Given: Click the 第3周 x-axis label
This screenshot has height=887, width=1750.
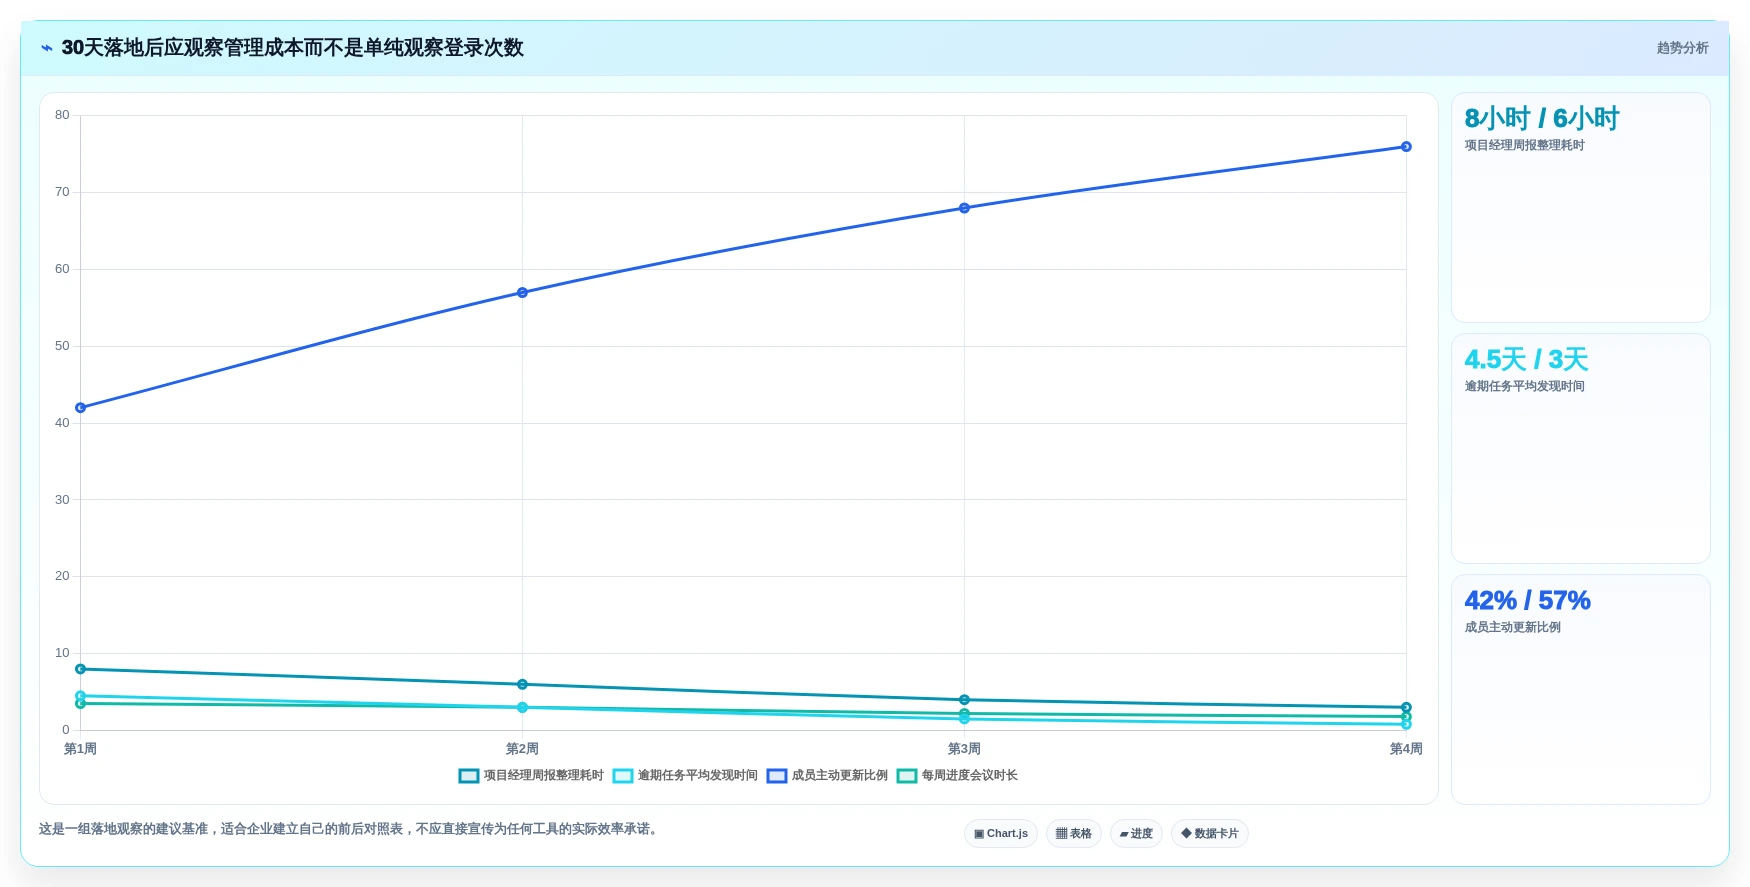Looking at the screenshot, I should pyautogui.click(x=964, y=749).
